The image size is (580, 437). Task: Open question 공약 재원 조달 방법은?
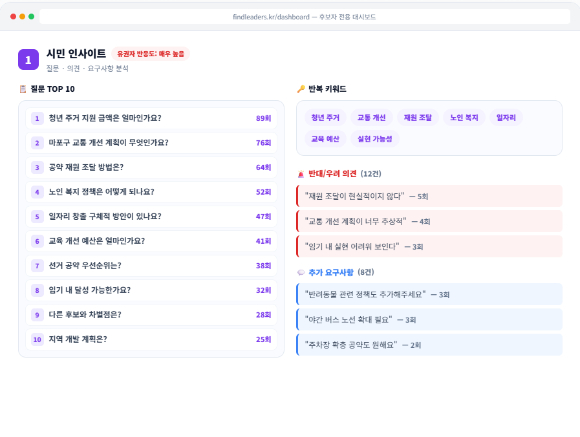pyautogui.click(x=151, y=167)
